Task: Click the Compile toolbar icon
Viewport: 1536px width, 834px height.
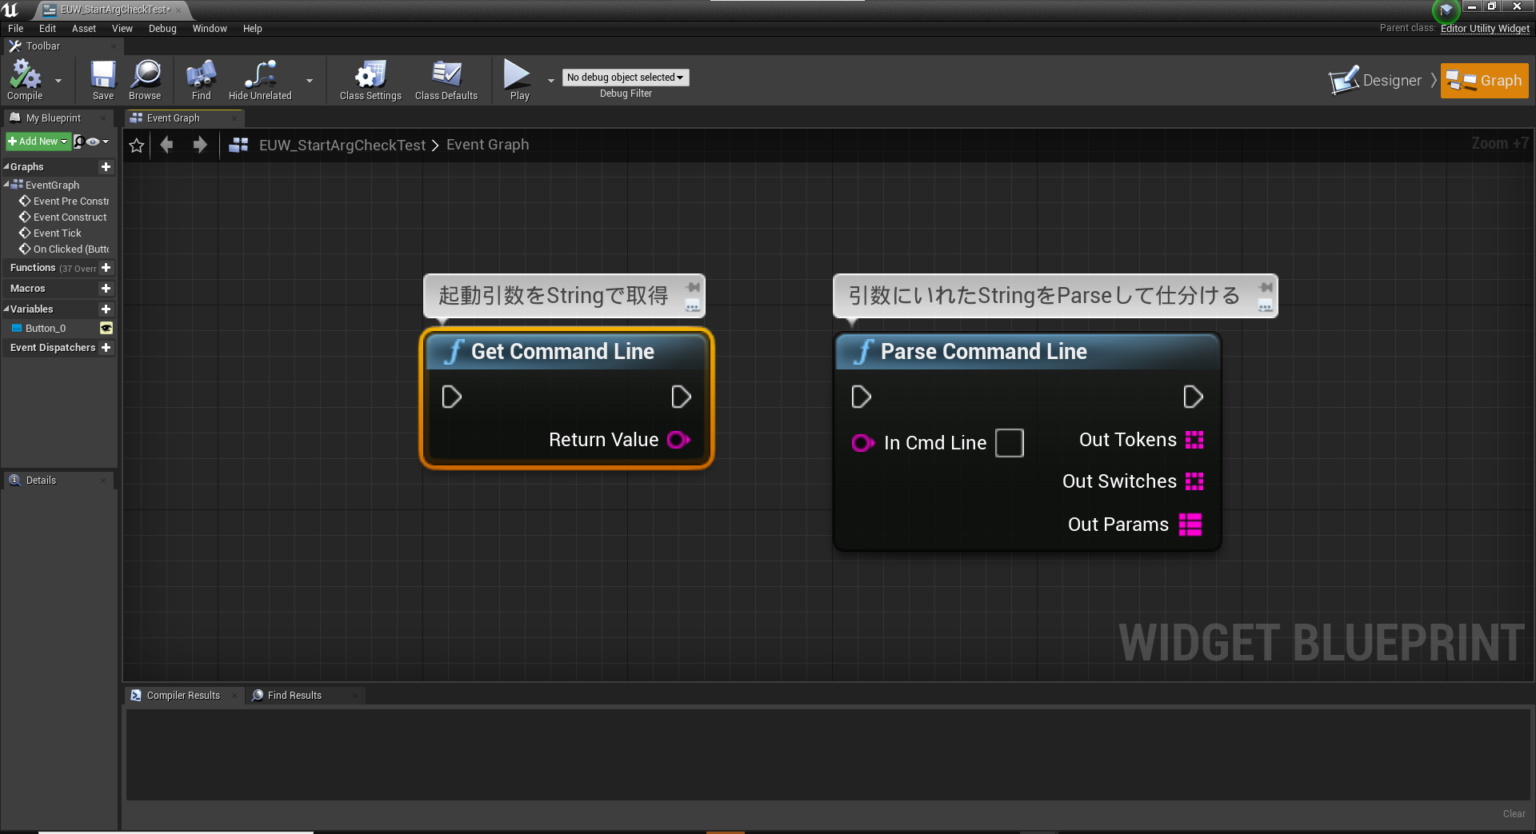Action: [x=24, y=76]
